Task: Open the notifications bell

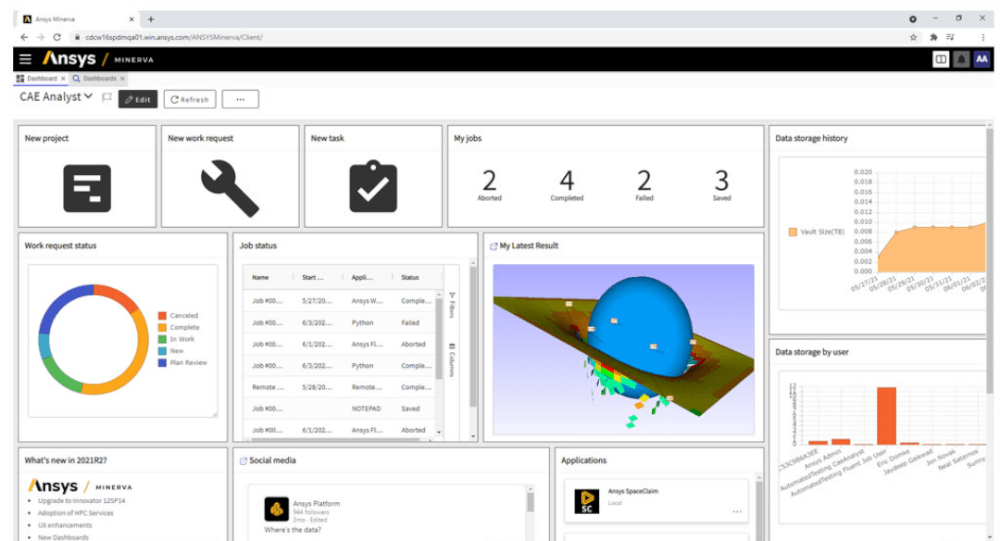Action: coord(961,59)
